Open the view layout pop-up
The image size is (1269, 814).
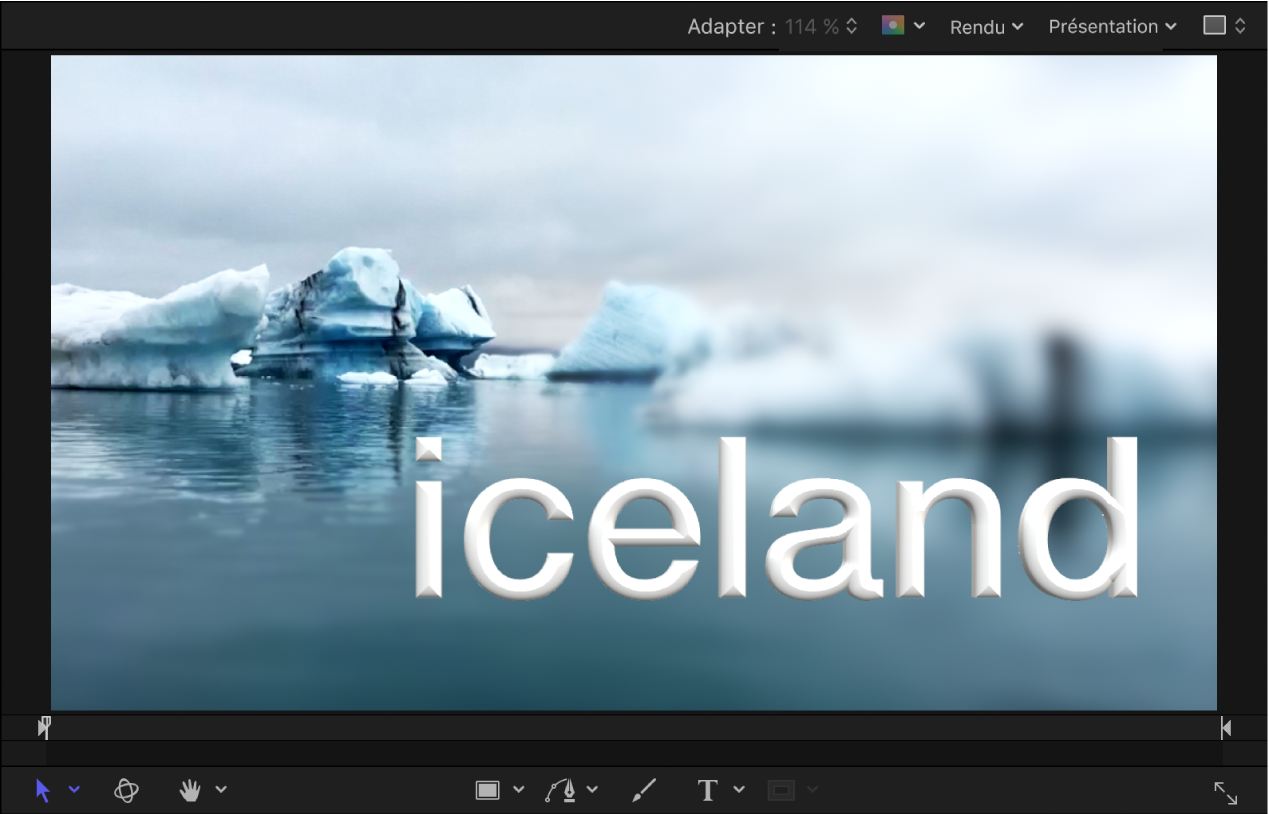pyautogui.click(x=1224, y=26)
